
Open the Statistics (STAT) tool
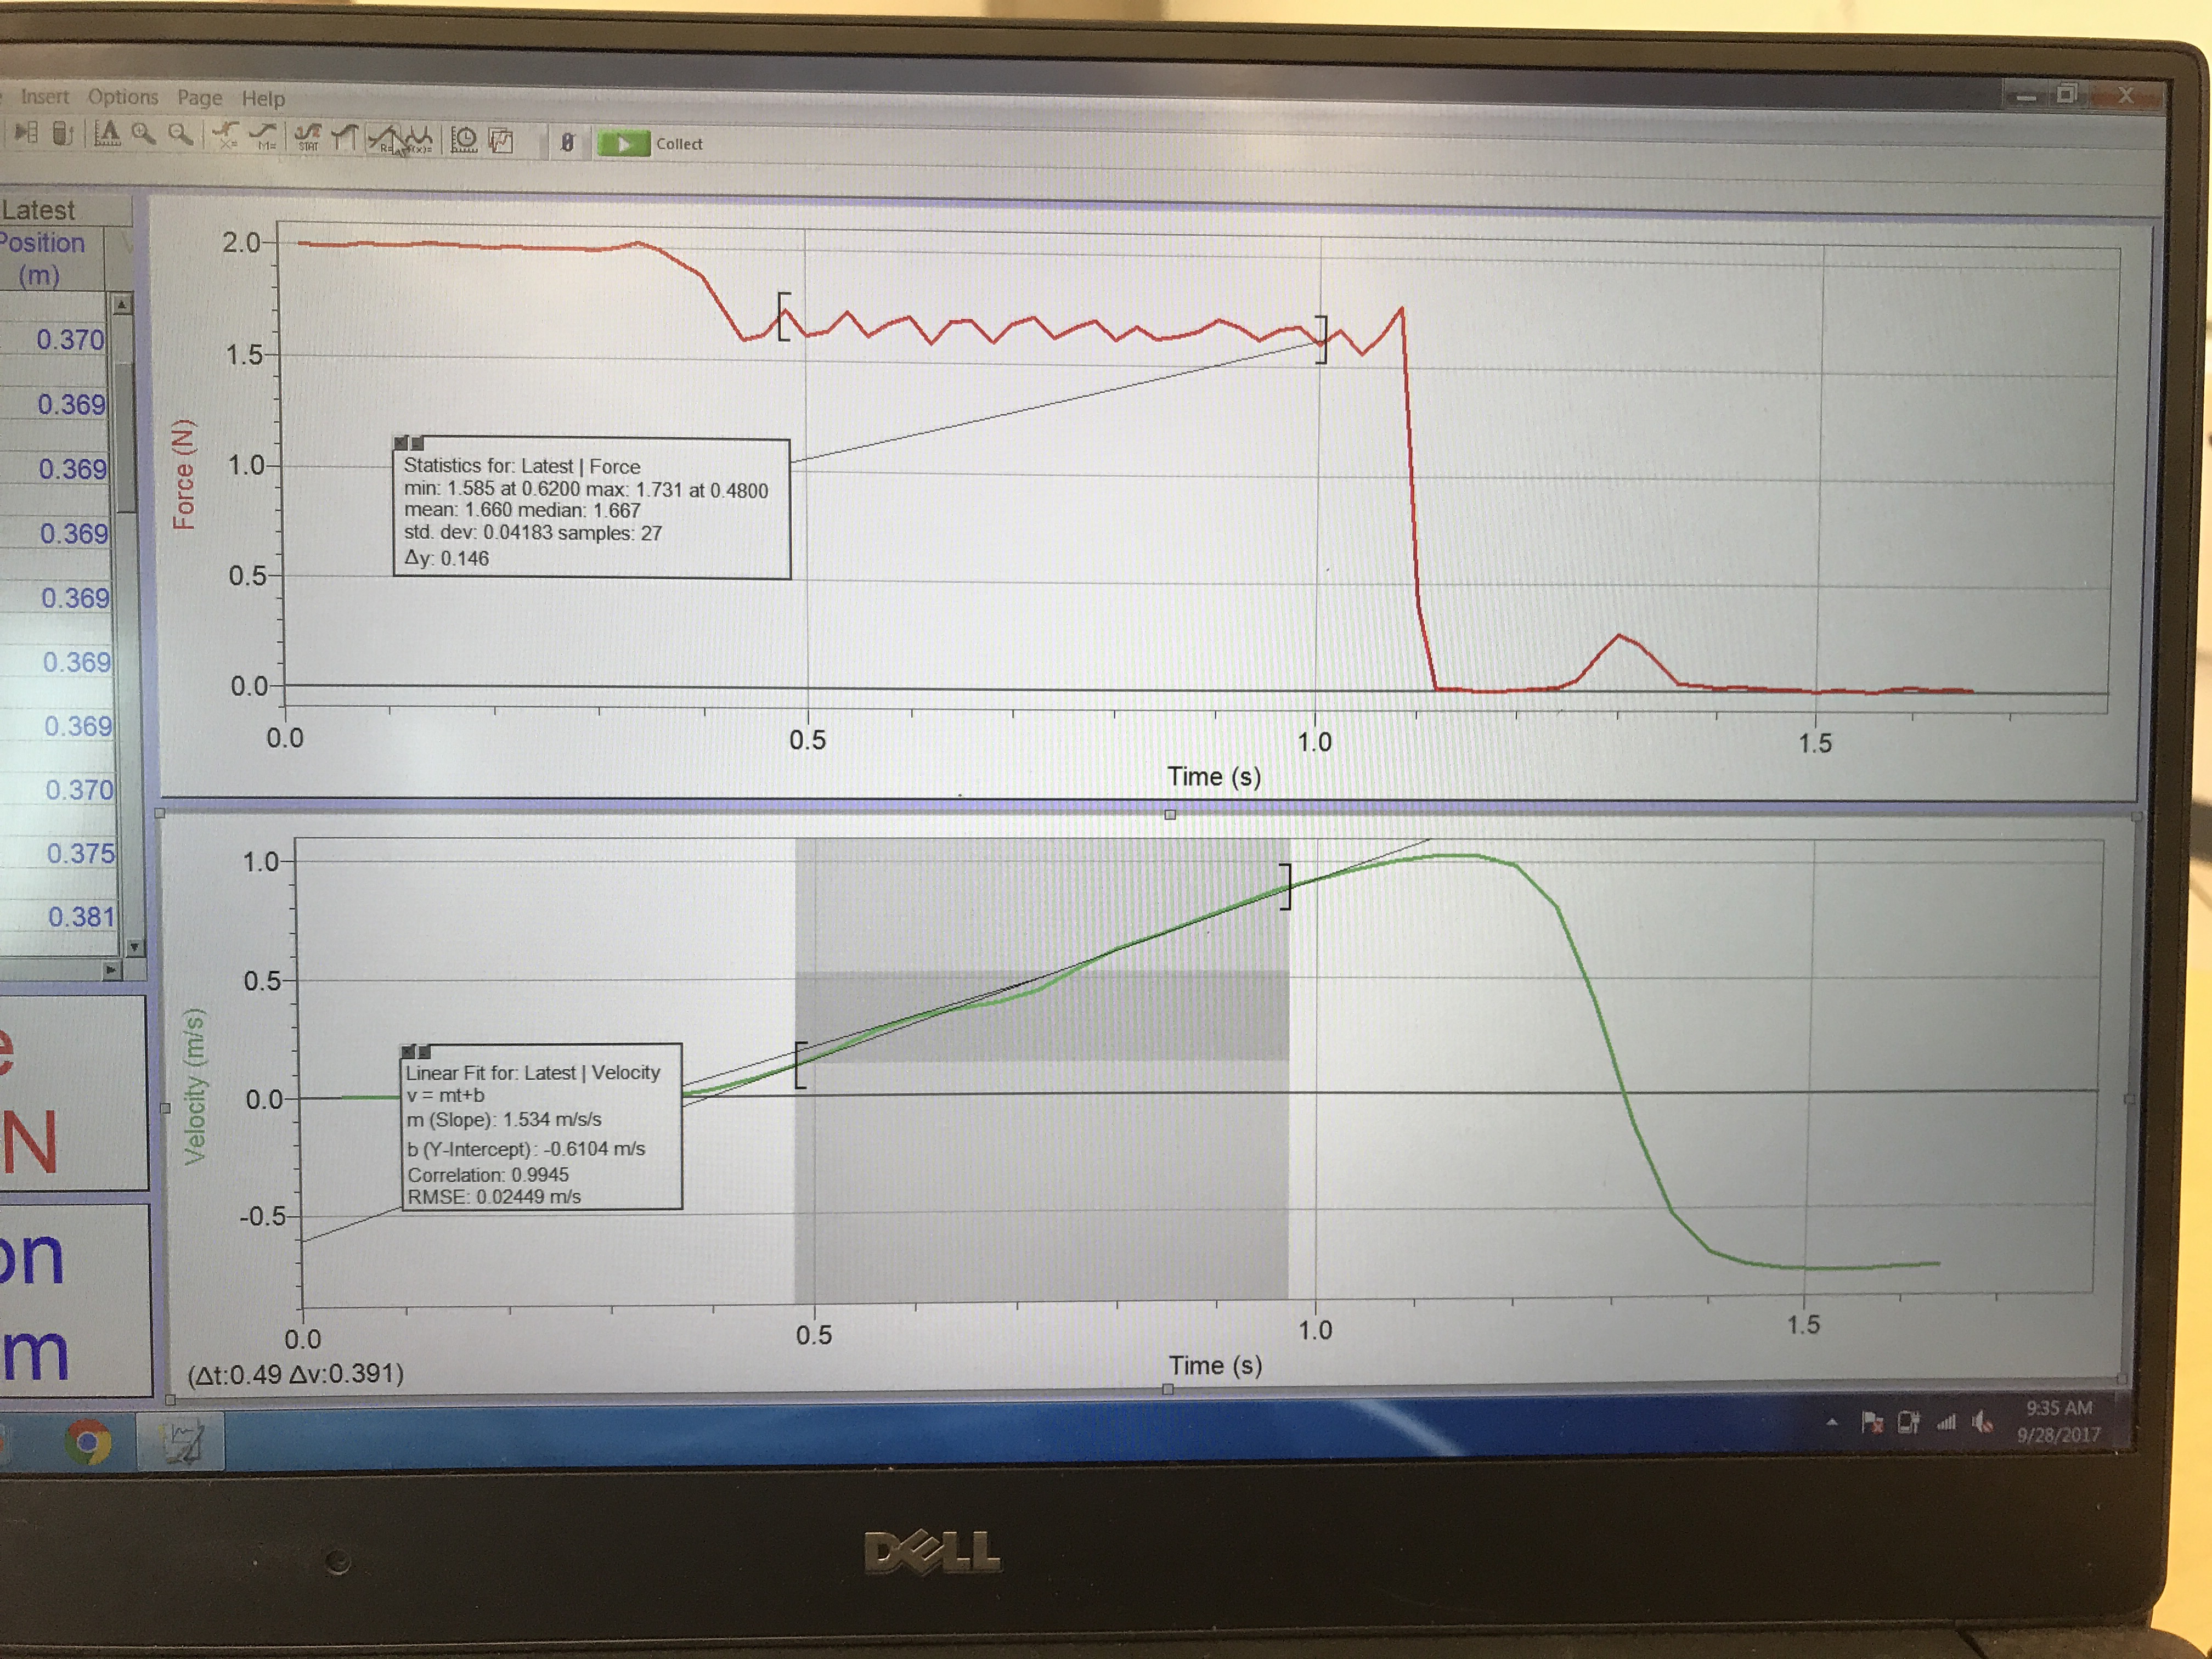click(308, 137)
